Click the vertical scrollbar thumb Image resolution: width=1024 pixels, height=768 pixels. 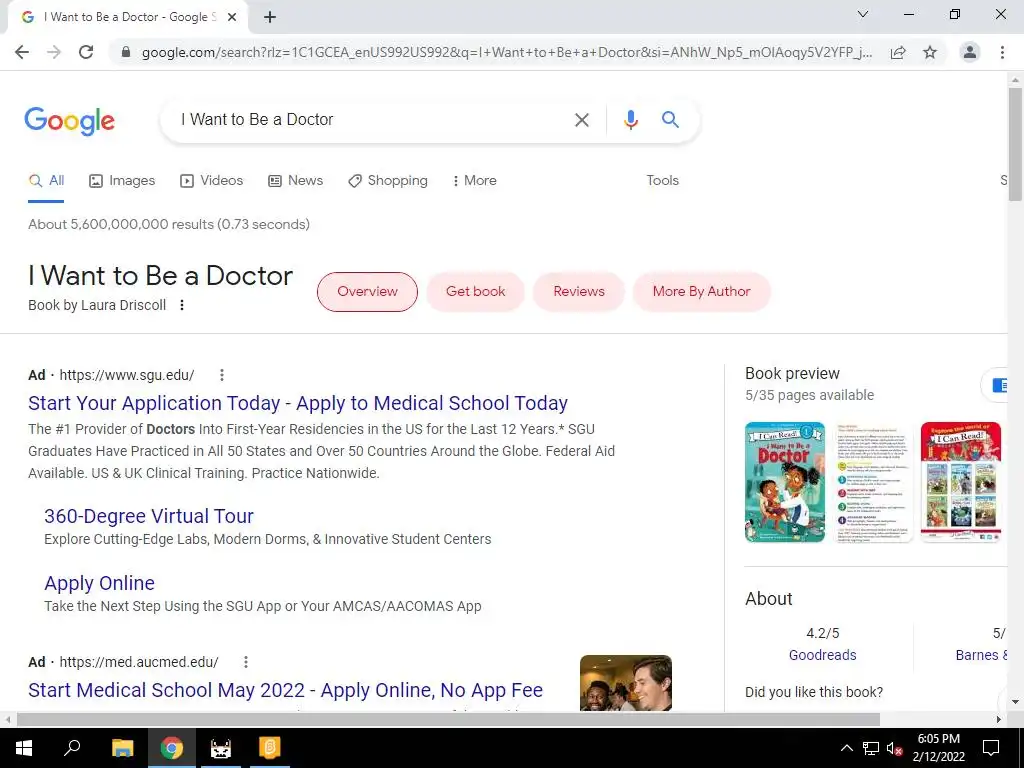1015,144
